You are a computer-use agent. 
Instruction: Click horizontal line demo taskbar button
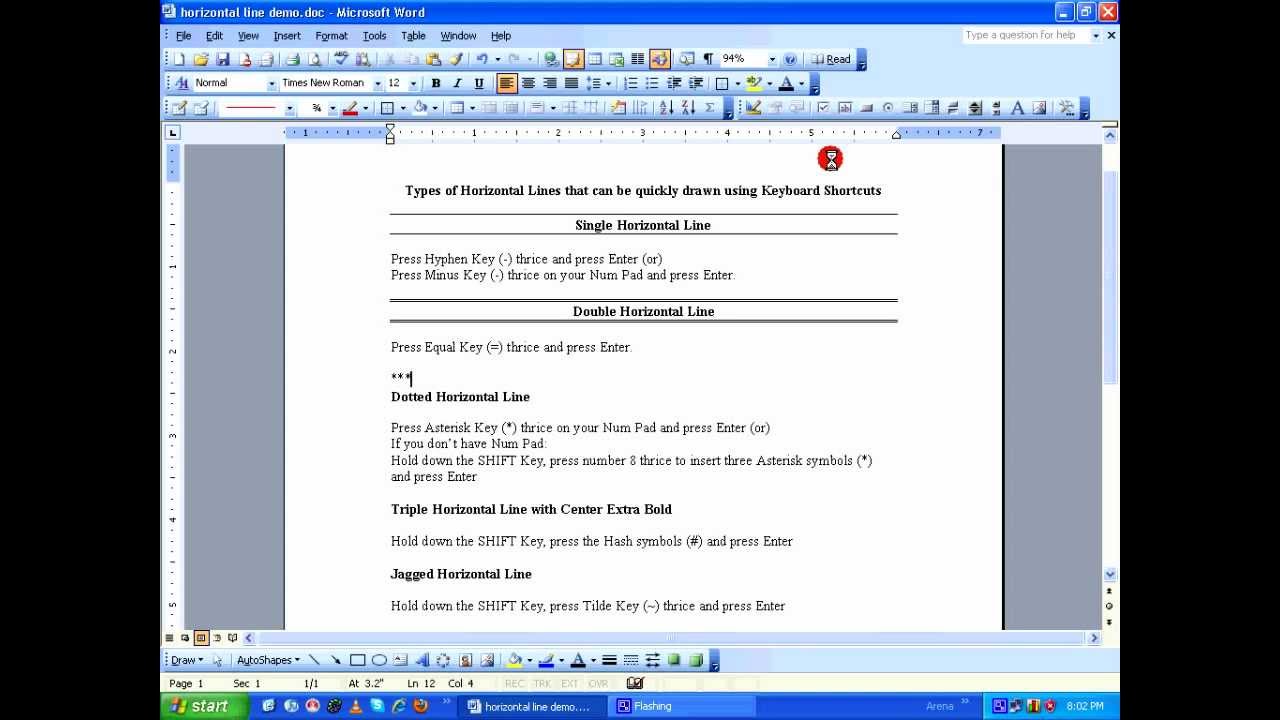533,706
